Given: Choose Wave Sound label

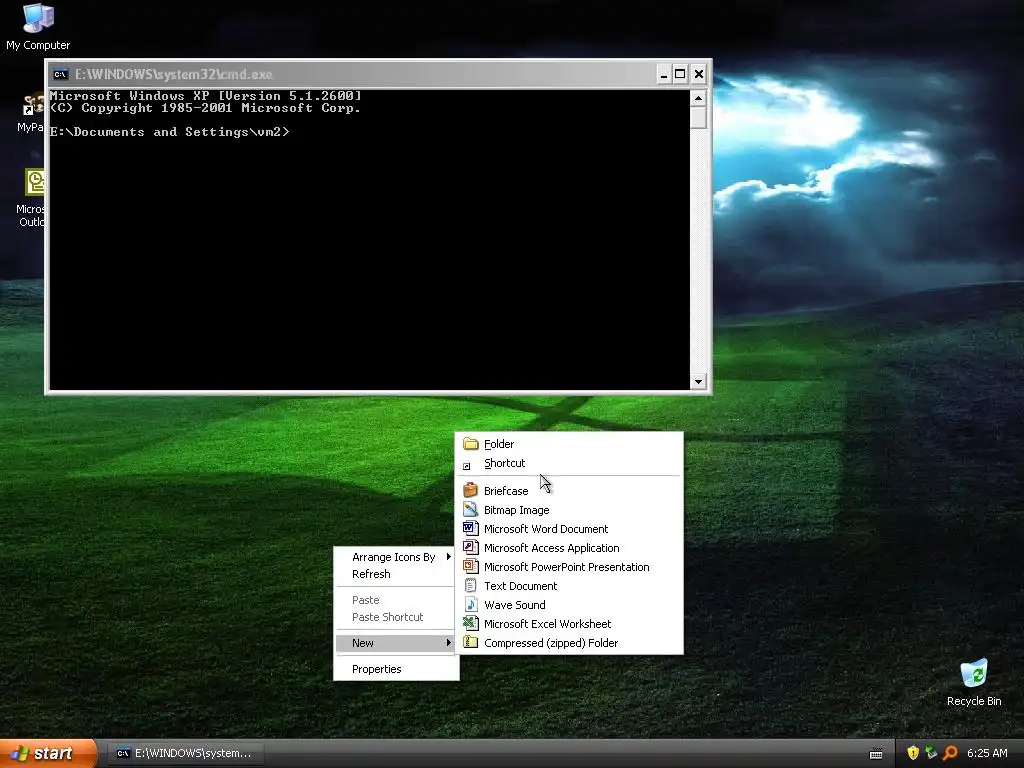Looking at the screenshot, I should (515, 605).
